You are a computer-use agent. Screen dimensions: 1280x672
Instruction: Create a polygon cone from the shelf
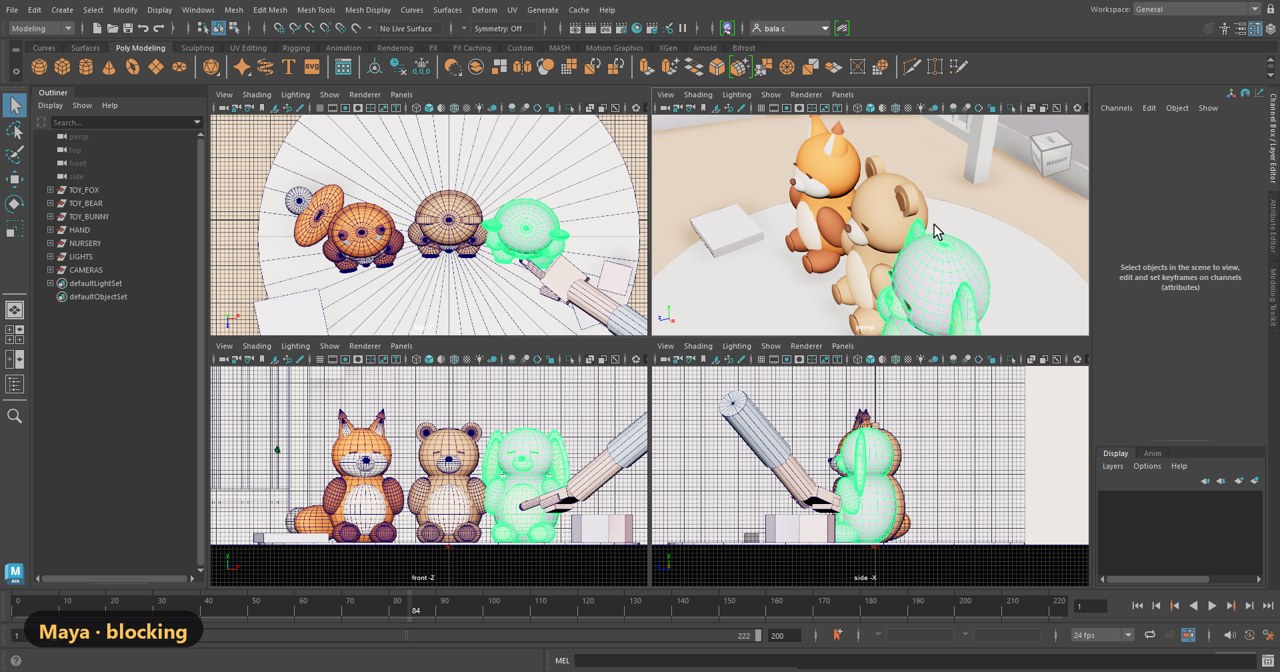tap(109, 67)
